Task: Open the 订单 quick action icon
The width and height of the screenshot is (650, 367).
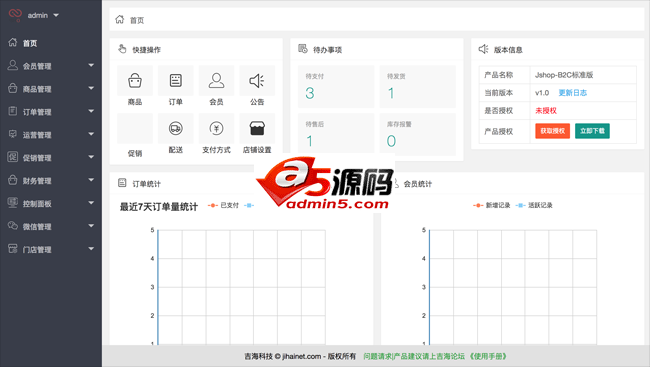Action: pyautogui.click(x=176, y=80)
